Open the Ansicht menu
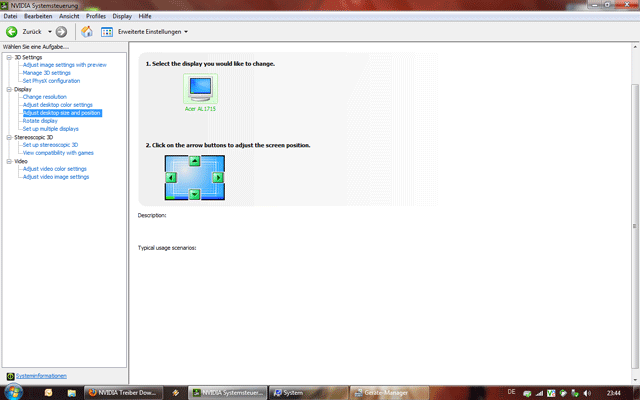The image size is (640, 400). pyautogui.click(x=69, y=16)
